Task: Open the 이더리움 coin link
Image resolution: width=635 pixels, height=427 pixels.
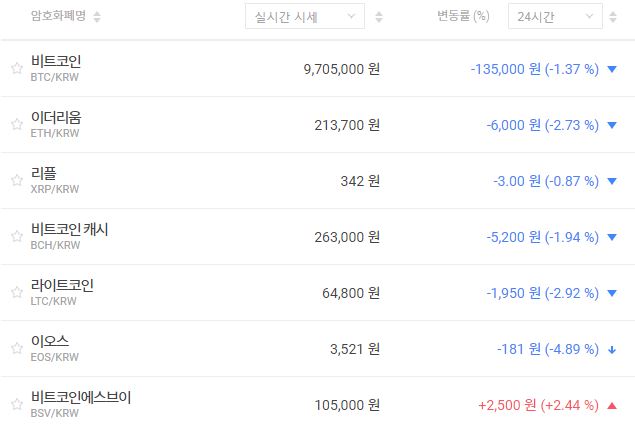Action: coord(56,118)
